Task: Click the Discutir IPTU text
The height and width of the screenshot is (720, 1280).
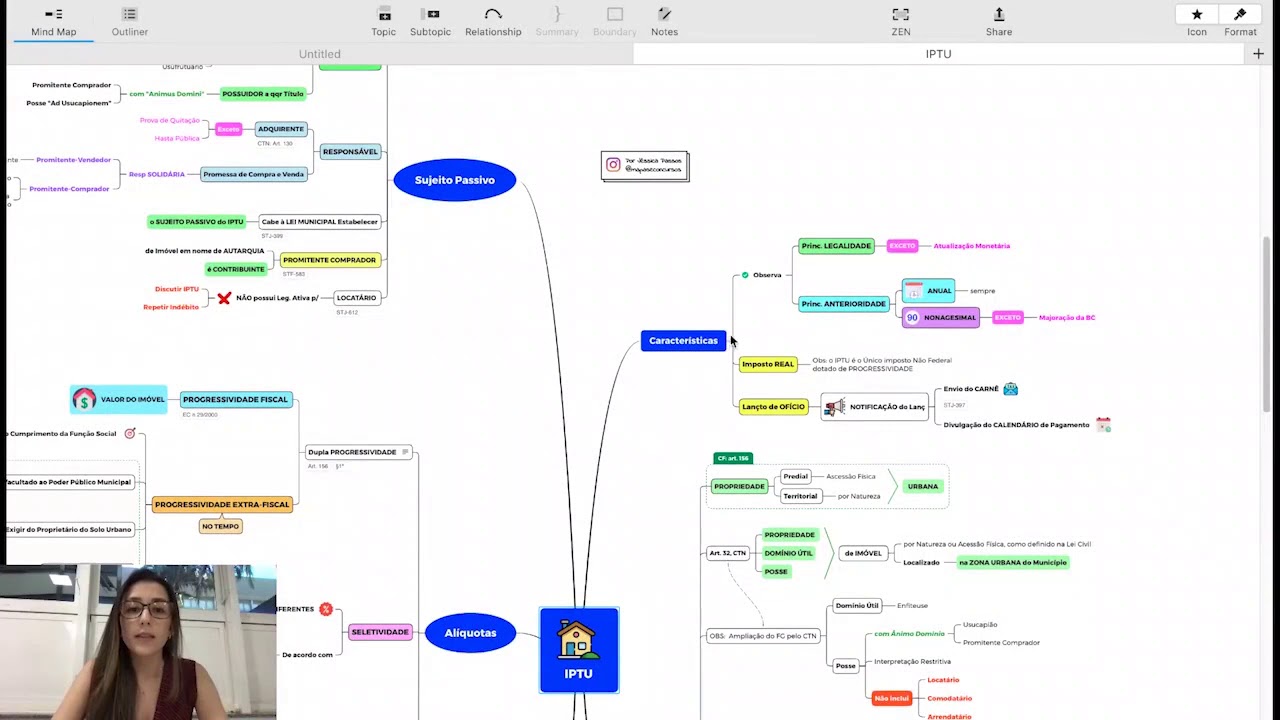Action: [177, 289]
